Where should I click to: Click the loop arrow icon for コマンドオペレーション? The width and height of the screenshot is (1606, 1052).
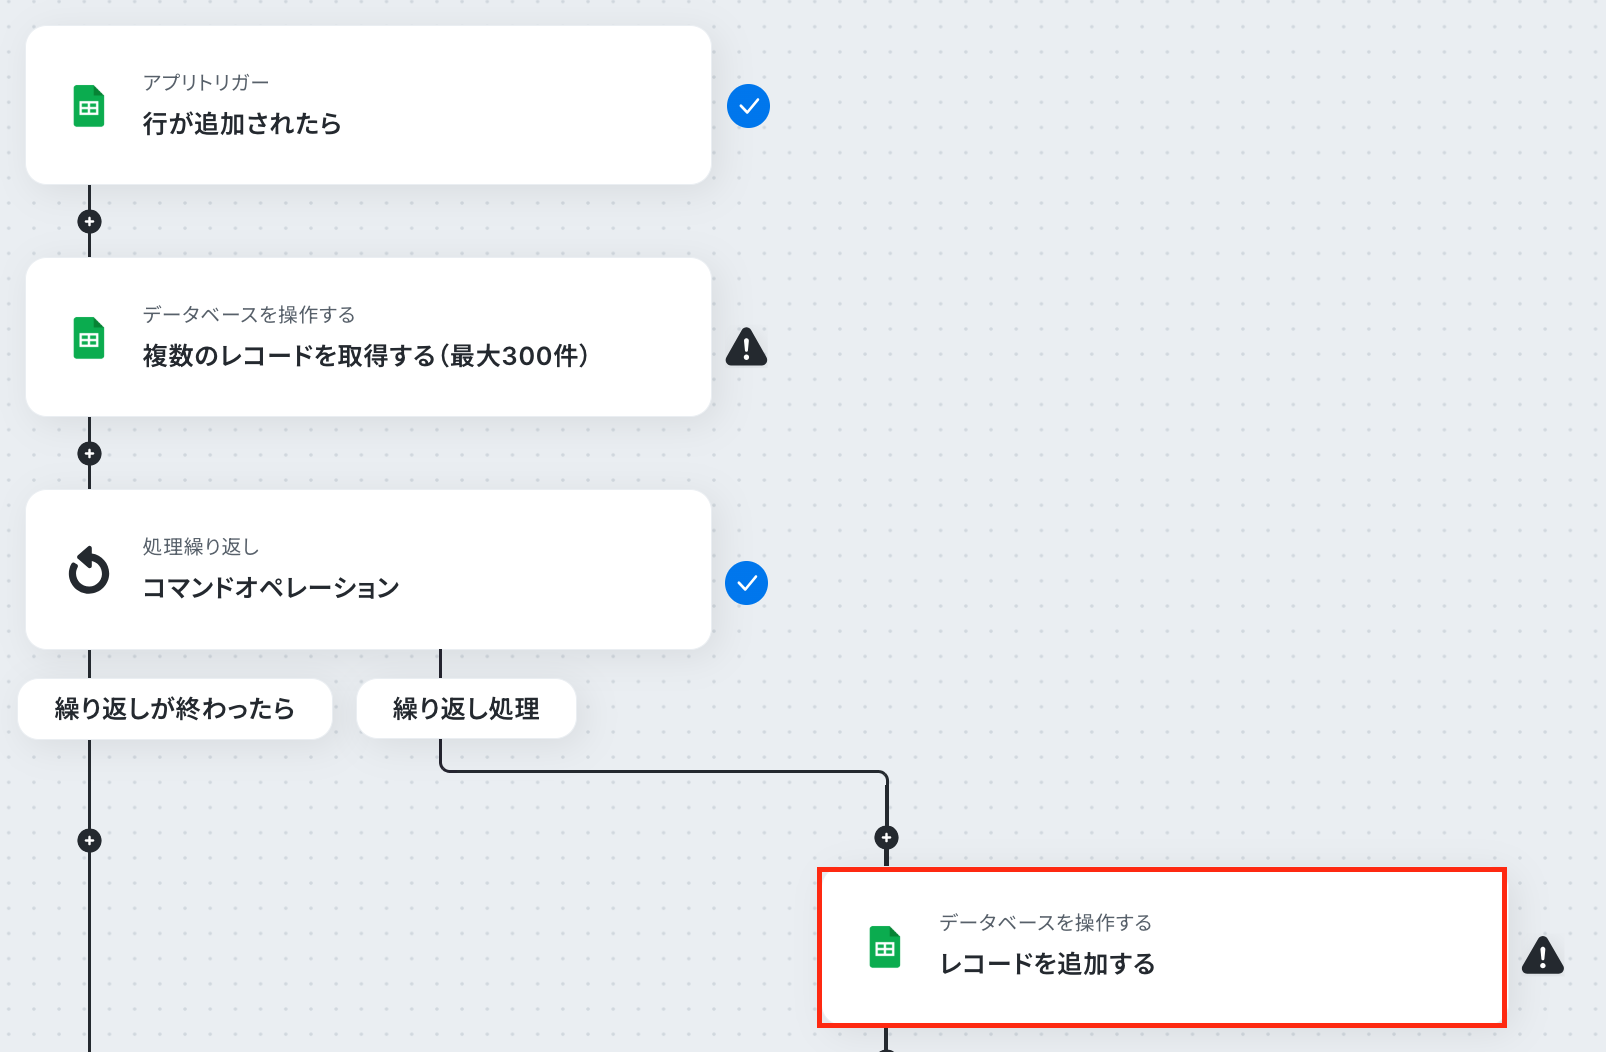point(89,570)
